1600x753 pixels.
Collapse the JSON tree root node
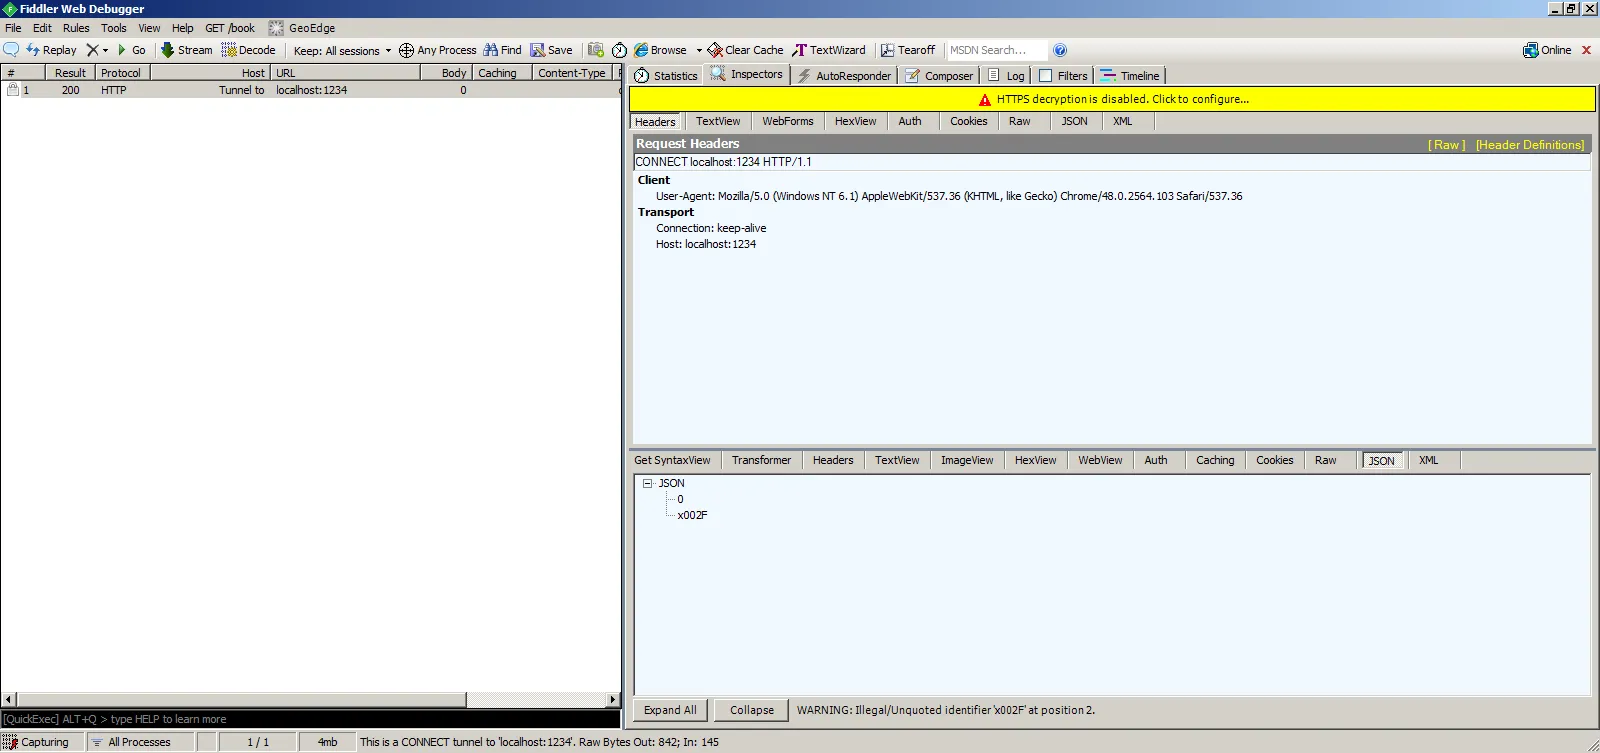(647, 483)
